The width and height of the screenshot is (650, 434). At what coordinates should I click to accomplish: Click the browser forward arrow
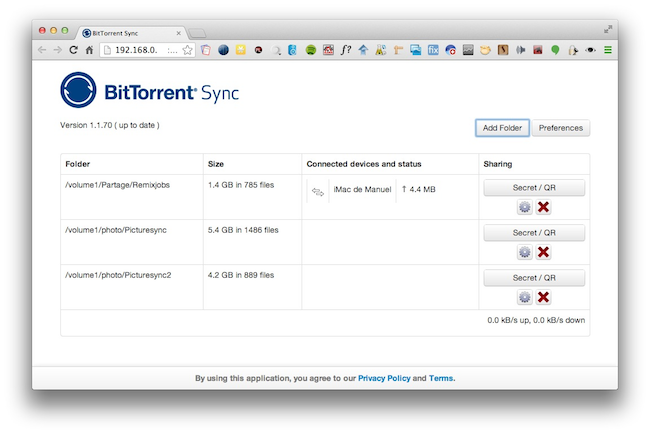[x=58, y=50]
